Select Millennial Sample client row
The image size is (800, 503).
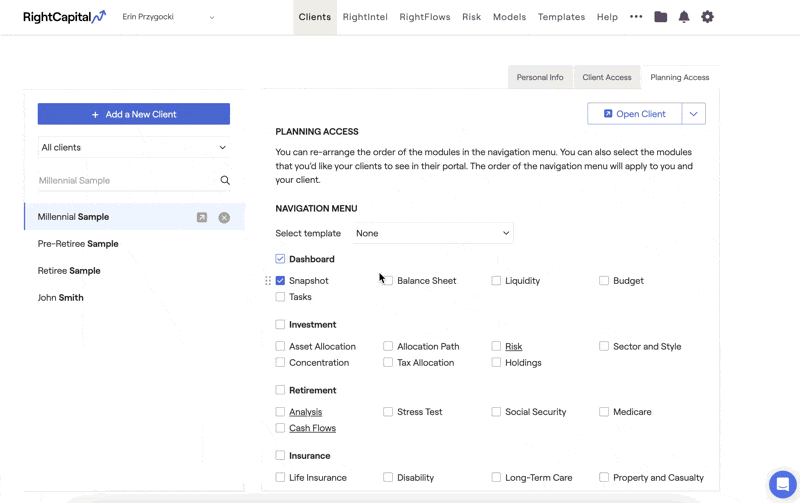click(x=134, y=217)
